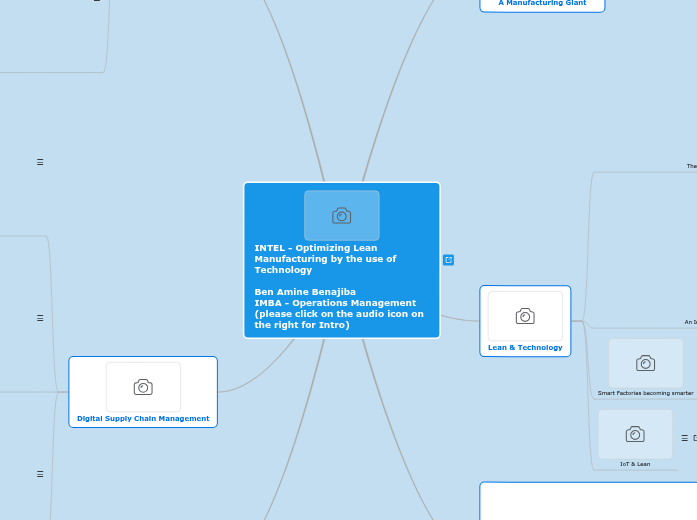Screen dimensions: 697x520
Task: Select the A Manufacturing Giant node
Action: 542,4
